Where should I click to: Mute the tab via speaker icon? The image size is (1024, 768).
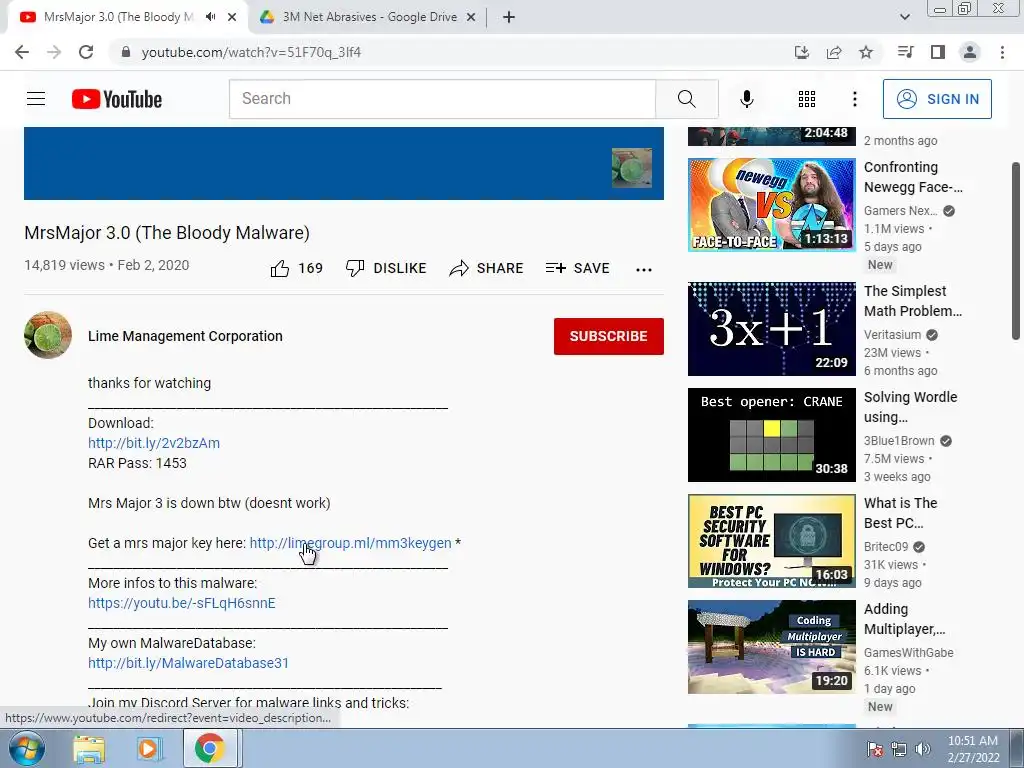(x=210, y=17)
